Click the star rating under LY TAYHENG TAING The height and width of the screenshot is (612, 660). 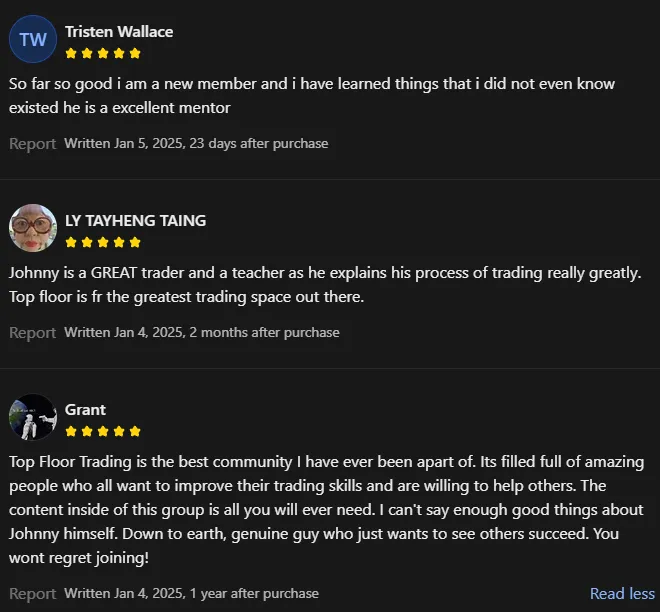103,242
